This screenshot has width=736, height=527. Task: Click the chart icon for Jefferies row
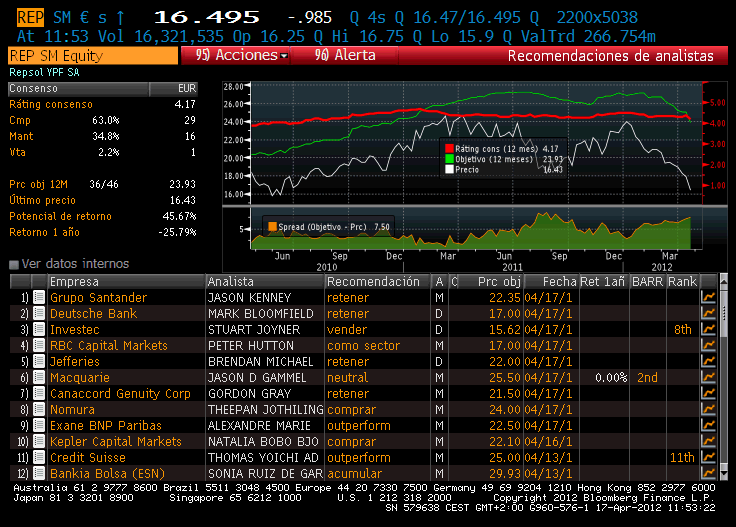click(x=708, y=362)
